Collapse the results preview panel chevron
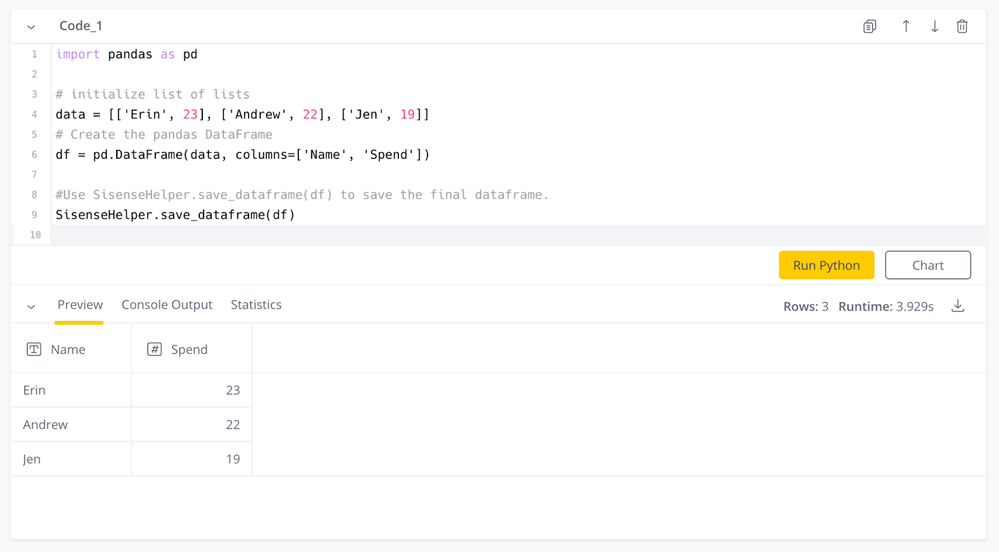This screenshot has height=552, width=999. (31, 307)
